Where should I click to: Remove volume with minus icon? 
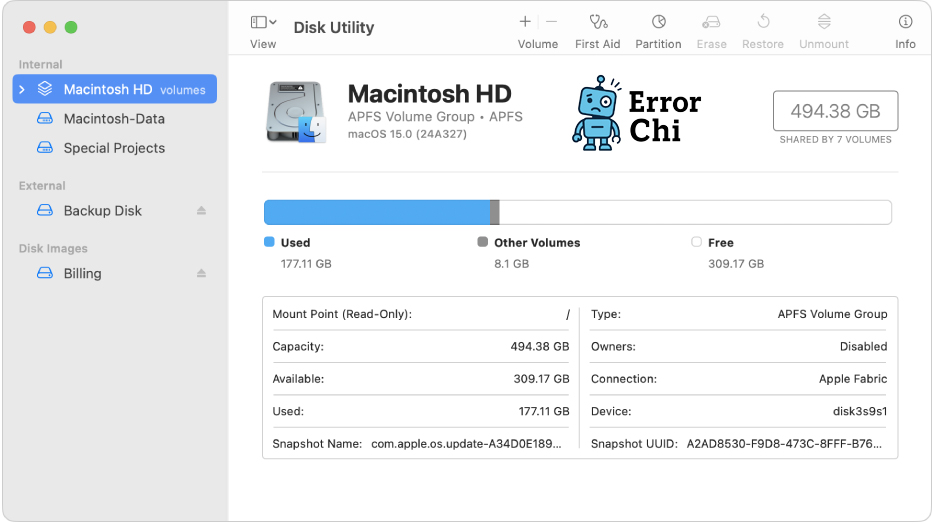tap(552, 22)
